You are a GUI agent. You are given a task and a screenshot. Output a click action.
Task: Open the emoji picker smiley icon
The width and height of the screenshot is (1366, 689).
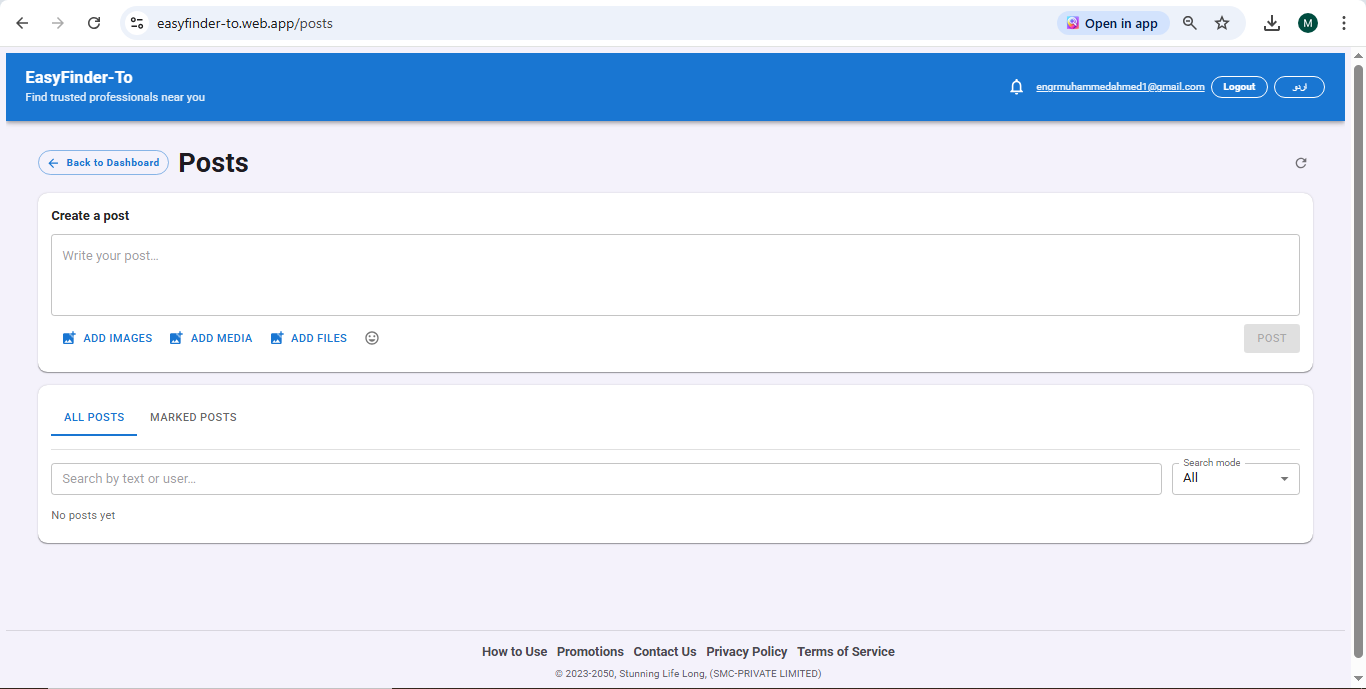point(372,338)
